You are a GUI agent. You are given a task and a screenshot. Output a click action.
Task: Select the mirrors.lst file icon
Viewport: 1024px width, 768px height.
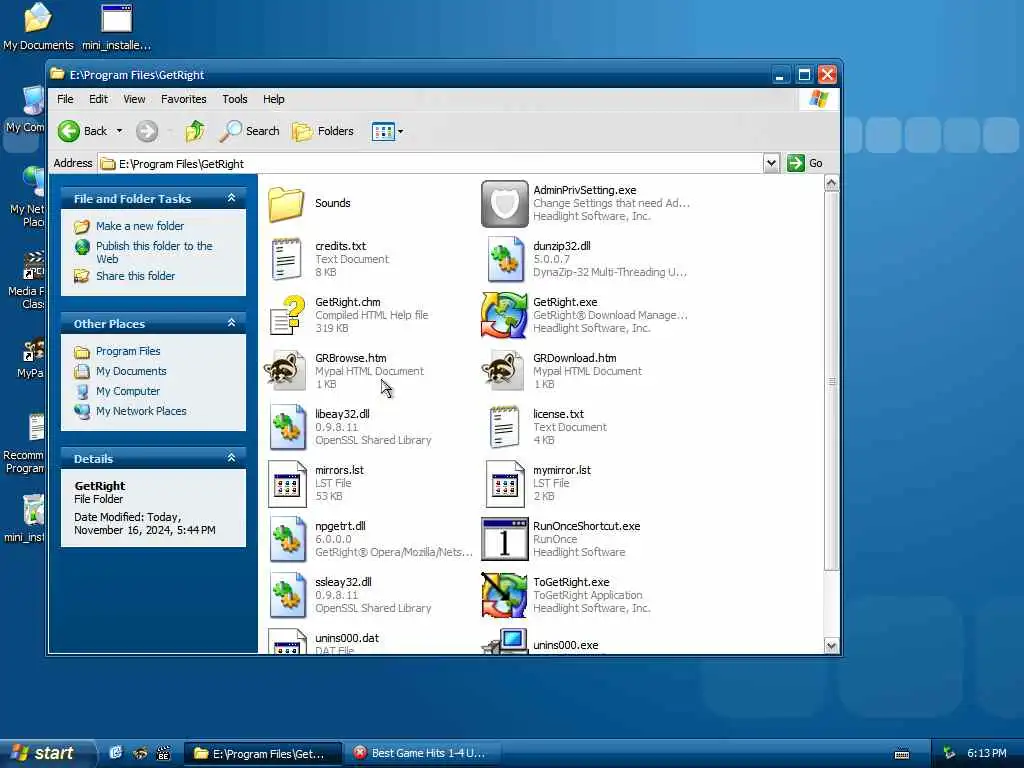pyautogui.click(x=287, y=483)
